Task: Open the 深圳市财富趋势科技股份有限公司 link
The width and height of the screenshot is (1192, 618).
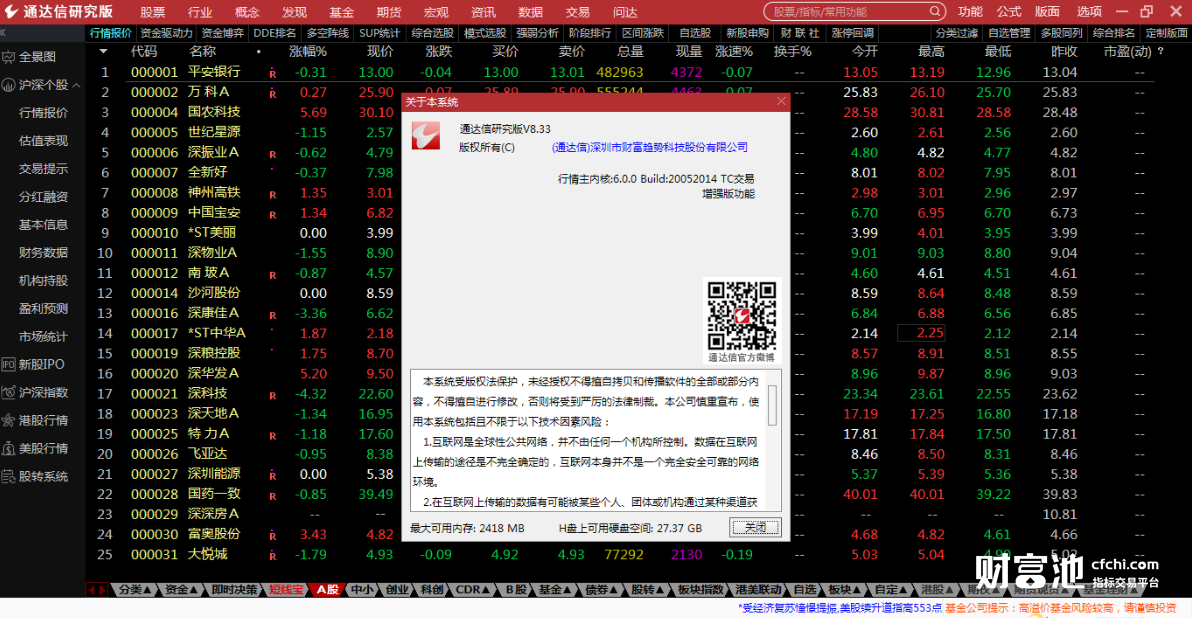Action: click(649, 147)
